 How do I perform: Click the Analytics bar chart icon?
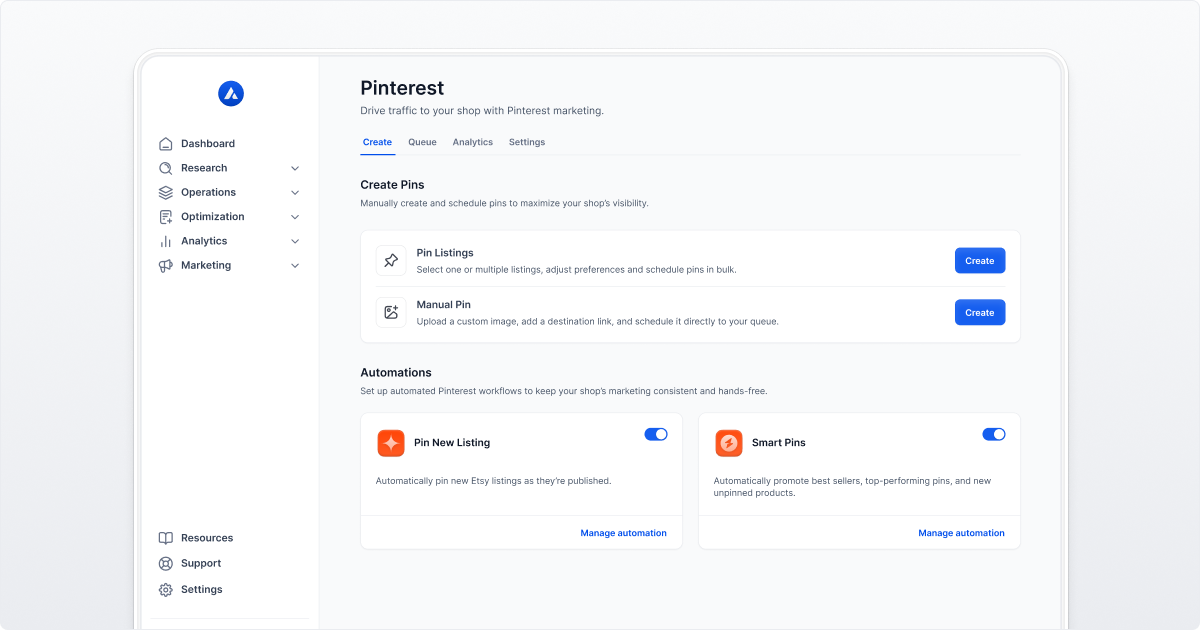click(x=166, y=241)
